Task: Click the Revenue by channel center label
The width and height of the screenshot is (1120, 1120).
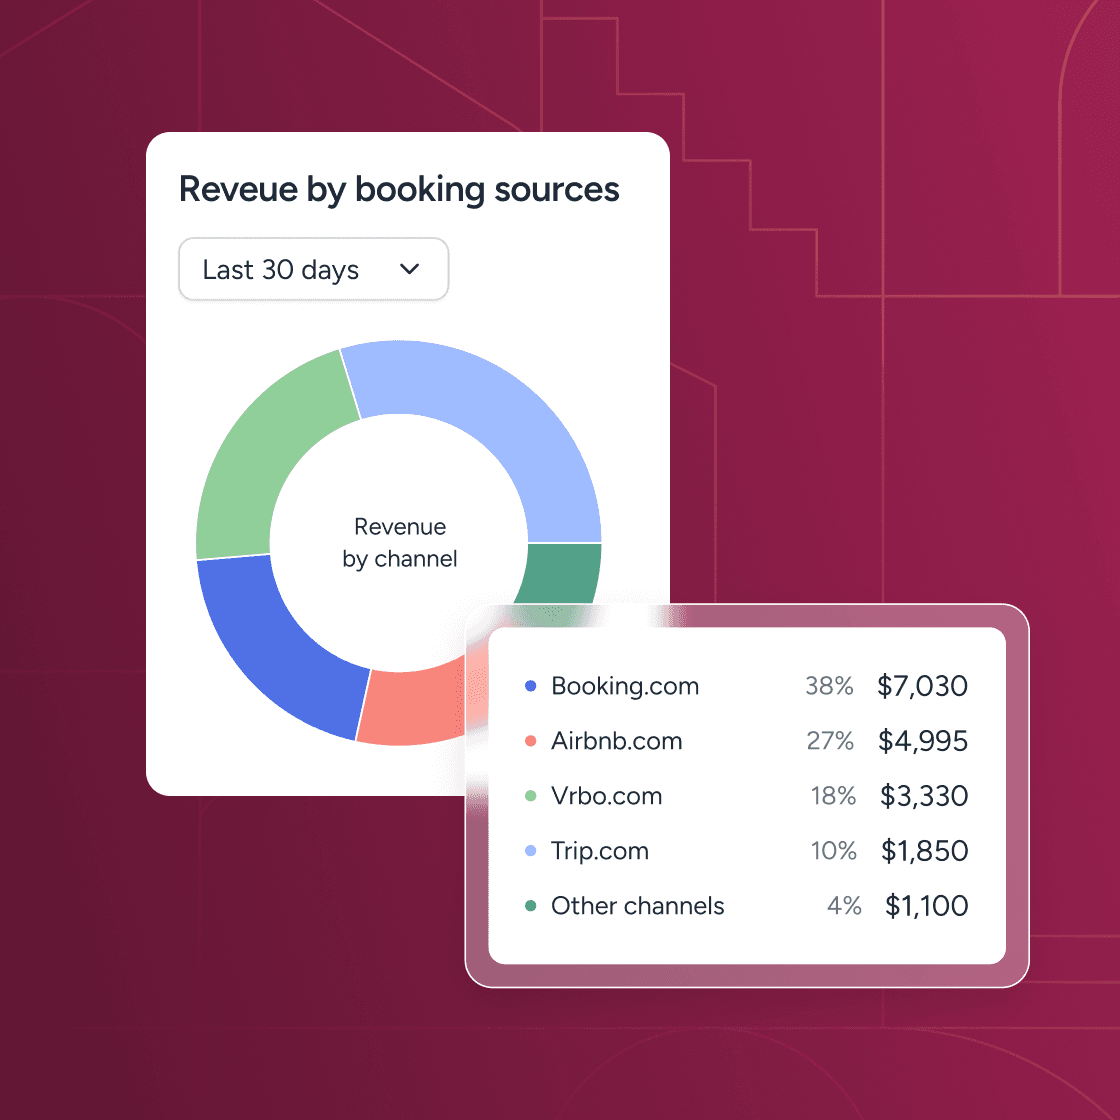Action: pos(400,543)
